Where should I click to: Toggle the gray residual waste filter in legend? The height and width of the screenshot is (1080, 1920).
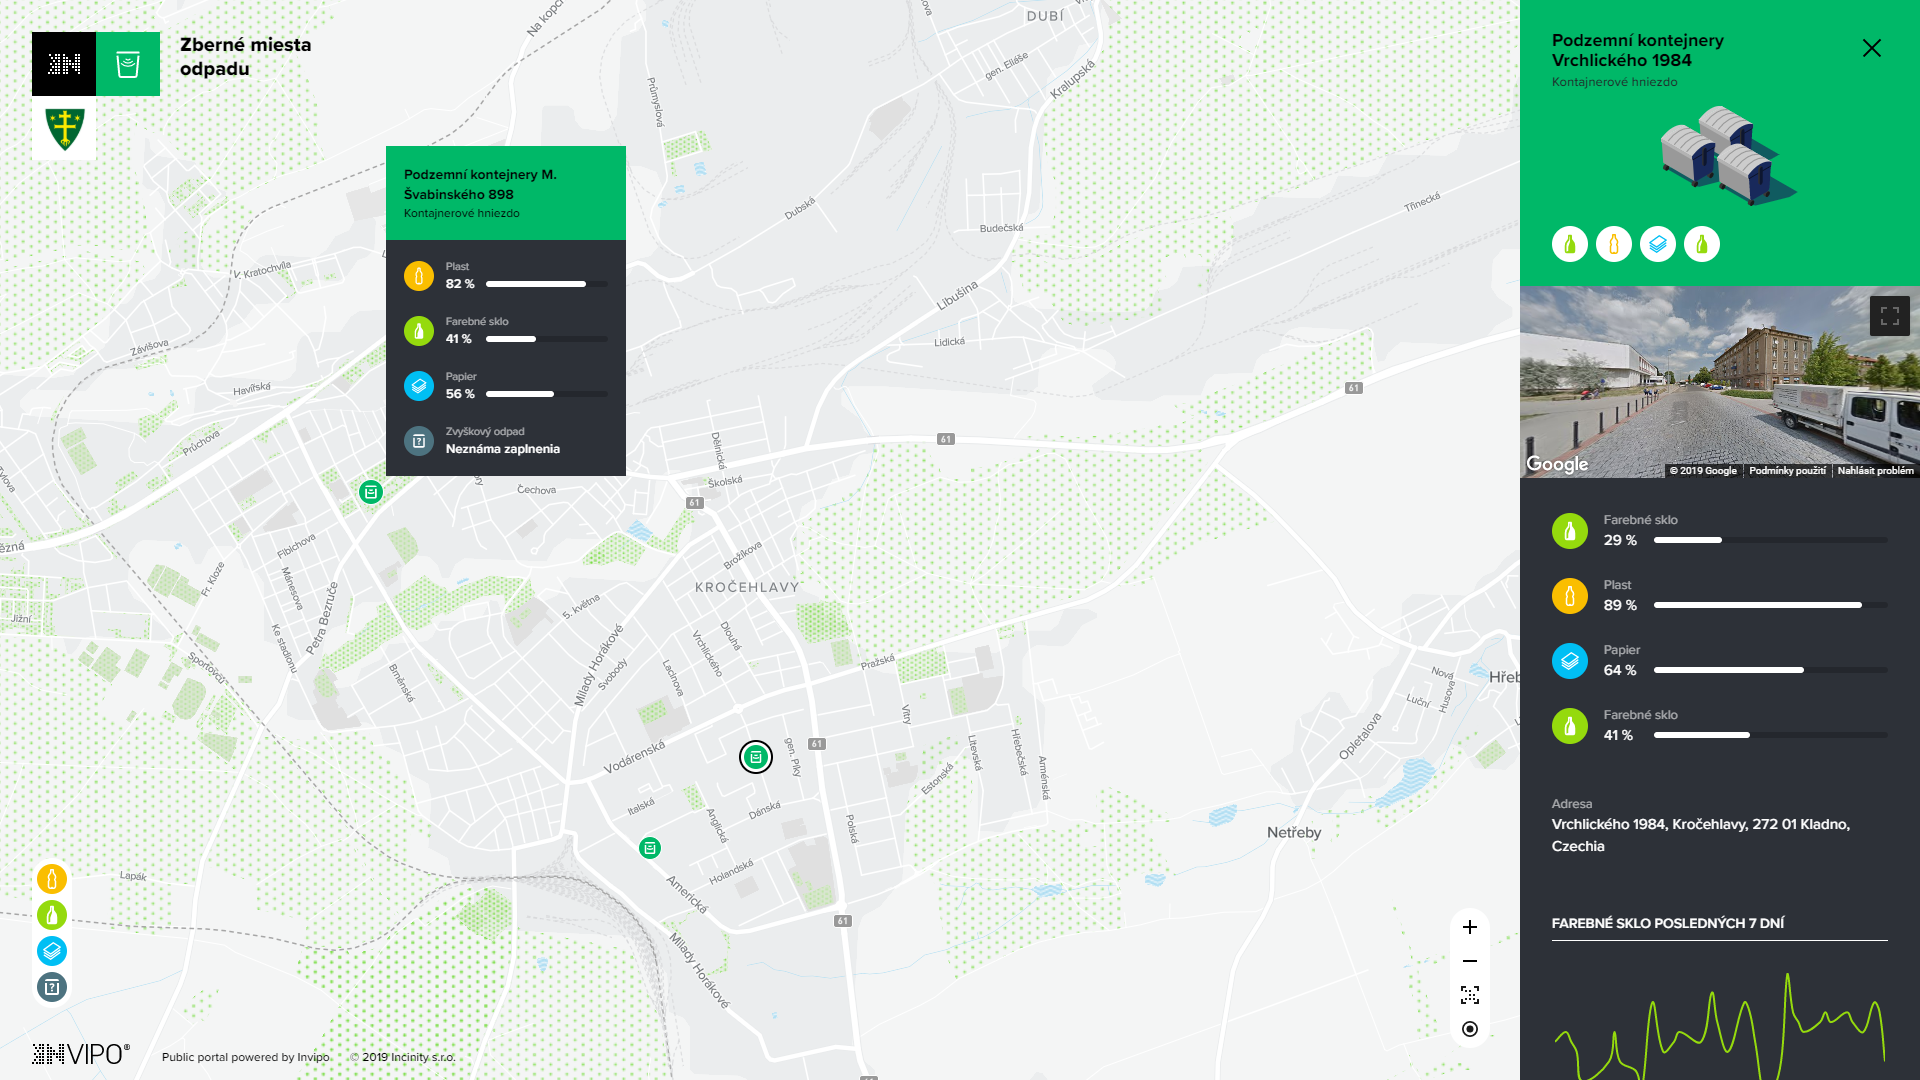point(52,987)
